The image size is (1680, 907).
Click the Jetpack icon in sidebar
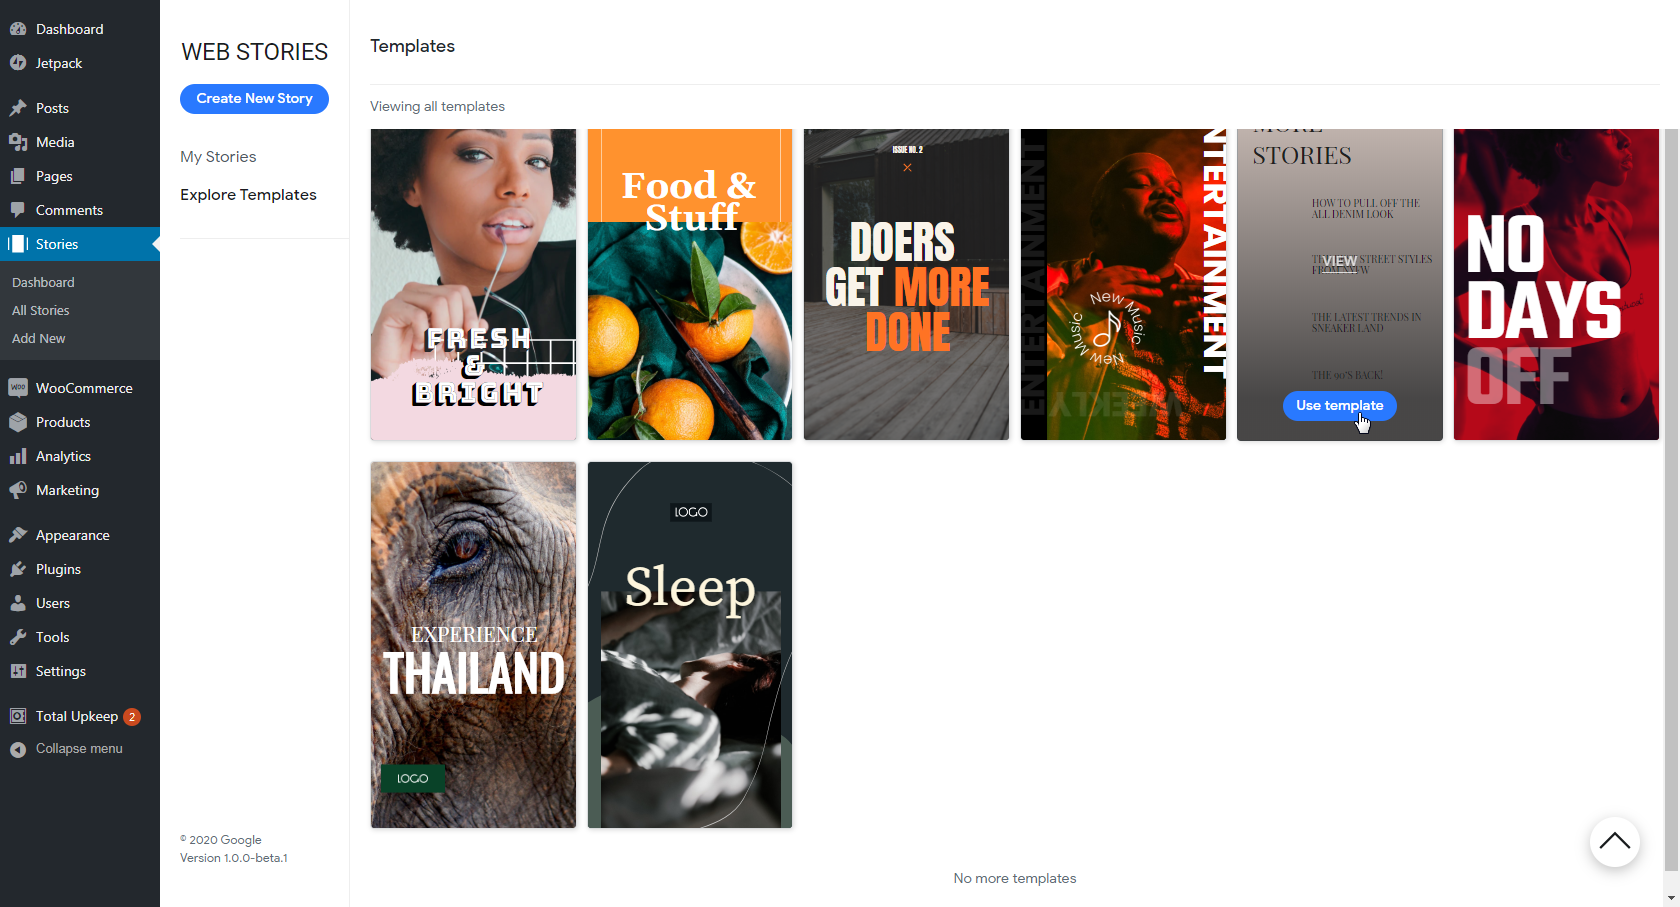(18, 63)
